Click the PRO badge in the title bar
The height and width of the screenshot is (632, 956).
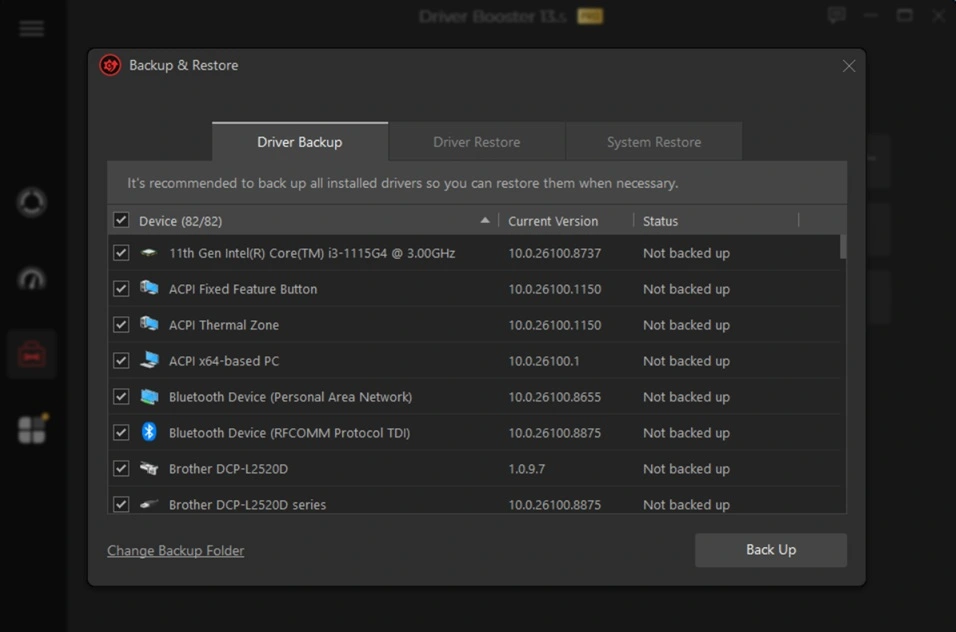(x=590, y=16)
